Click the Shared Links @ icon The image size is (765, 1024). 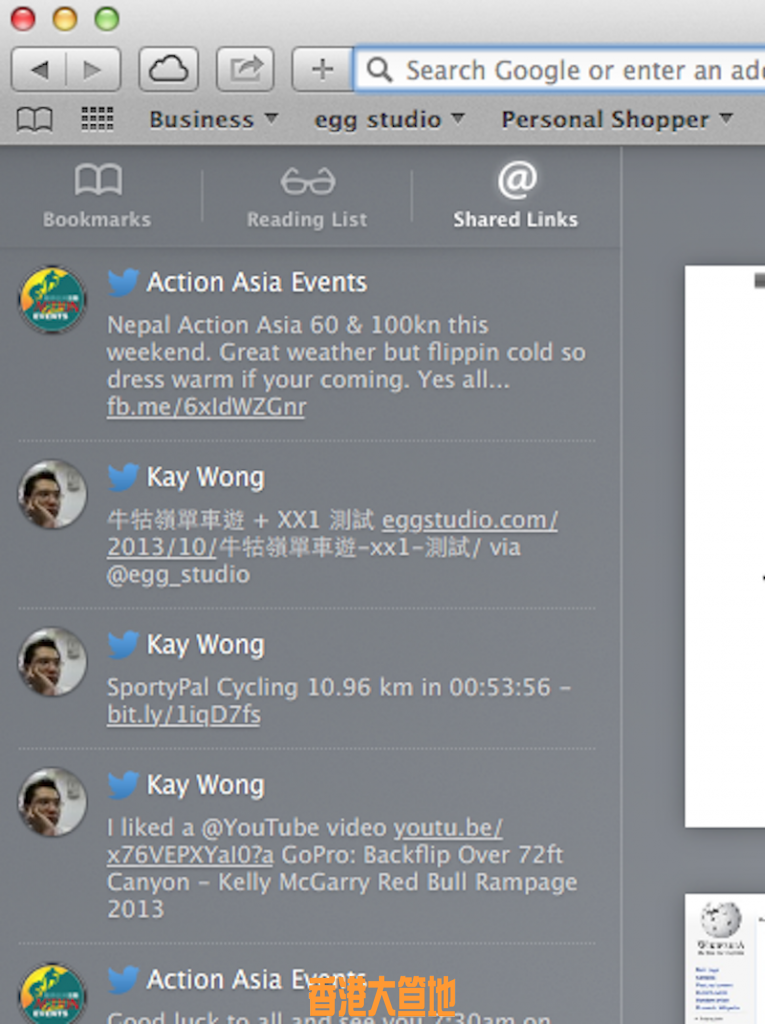[x=517, y=180]
